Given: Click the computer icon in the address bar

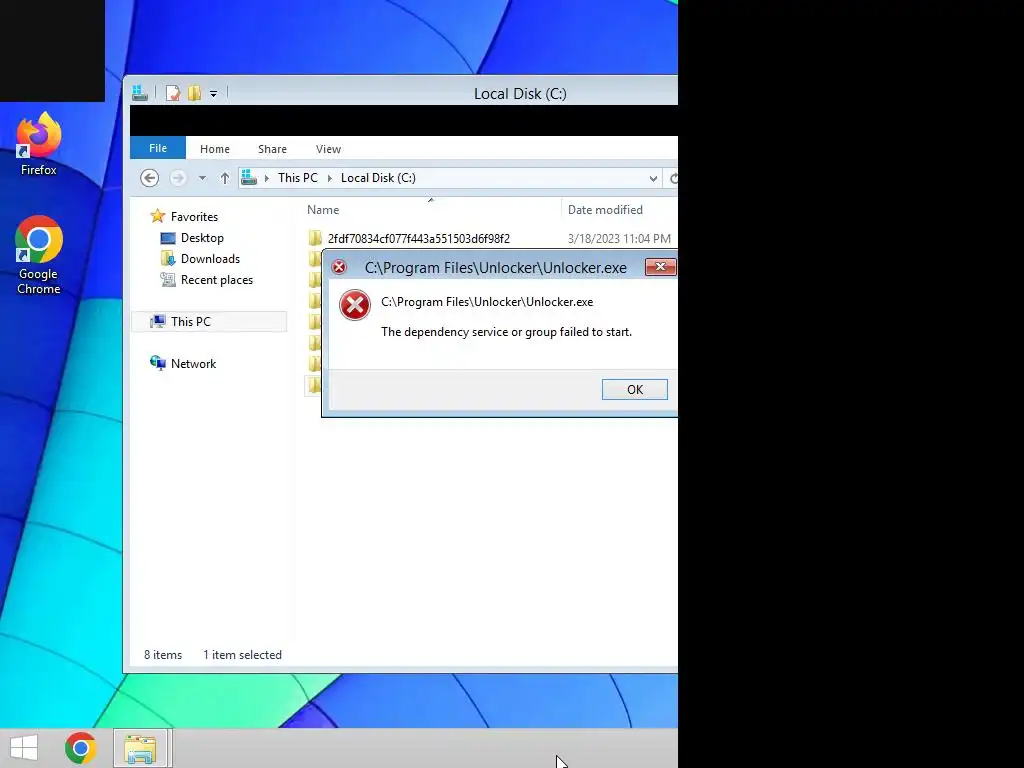Looking at the screenshot, I should click(249, 178).
